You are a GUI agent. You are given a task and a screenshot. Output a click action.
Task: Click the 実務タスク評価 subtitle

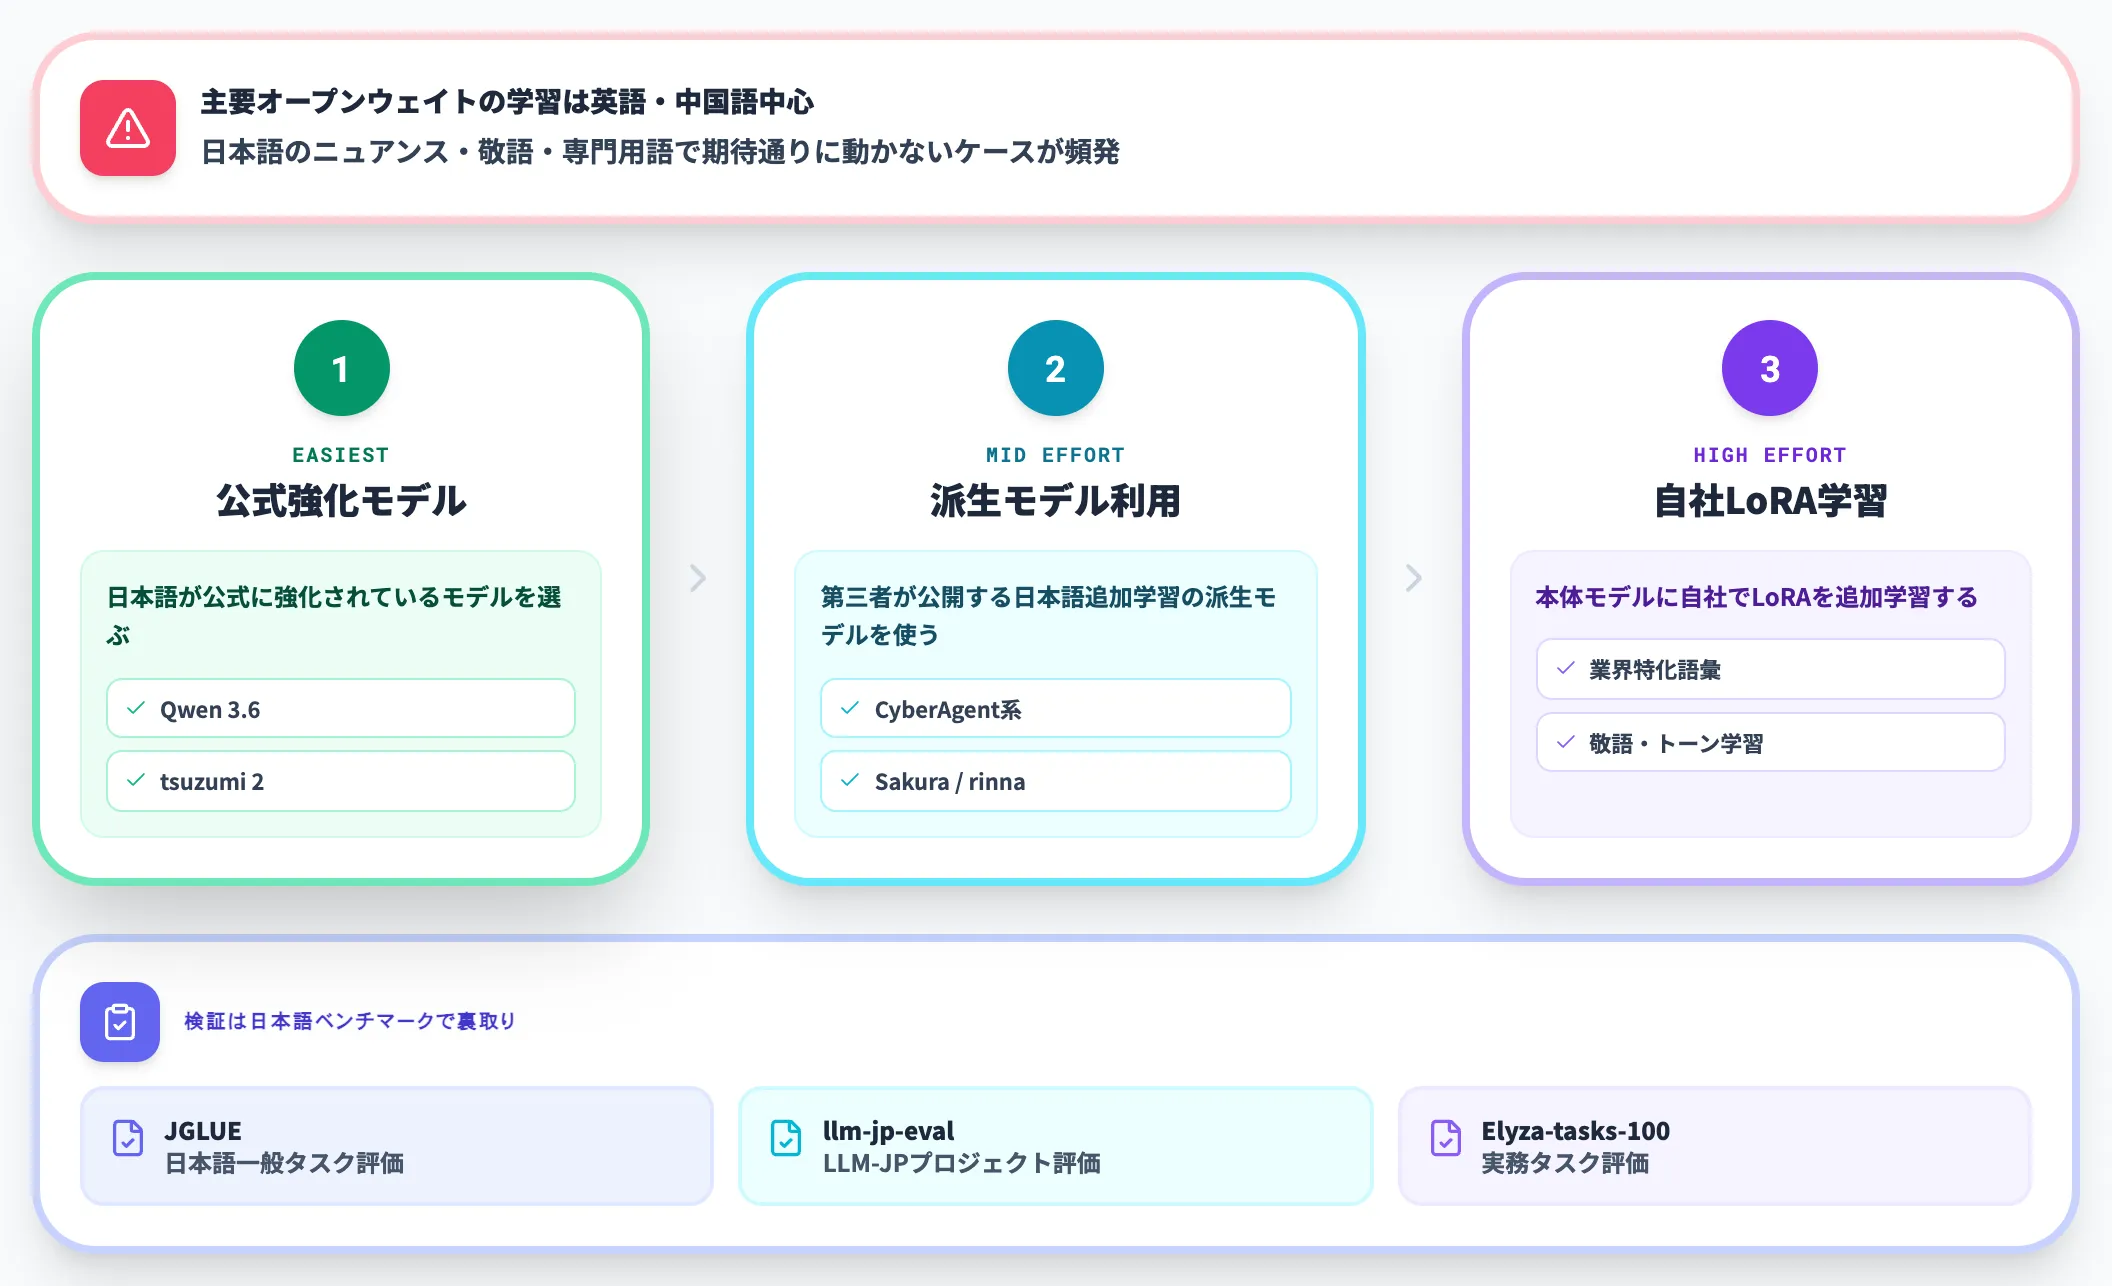pyautogui.click(x=1565, y=1163)
